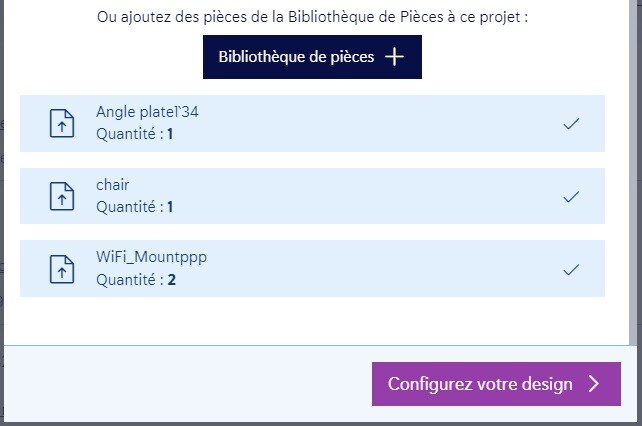Click the checkmark on the Angle platel`34 row
This screenshot has width=642, height=426.
click(x=571, y=124)
